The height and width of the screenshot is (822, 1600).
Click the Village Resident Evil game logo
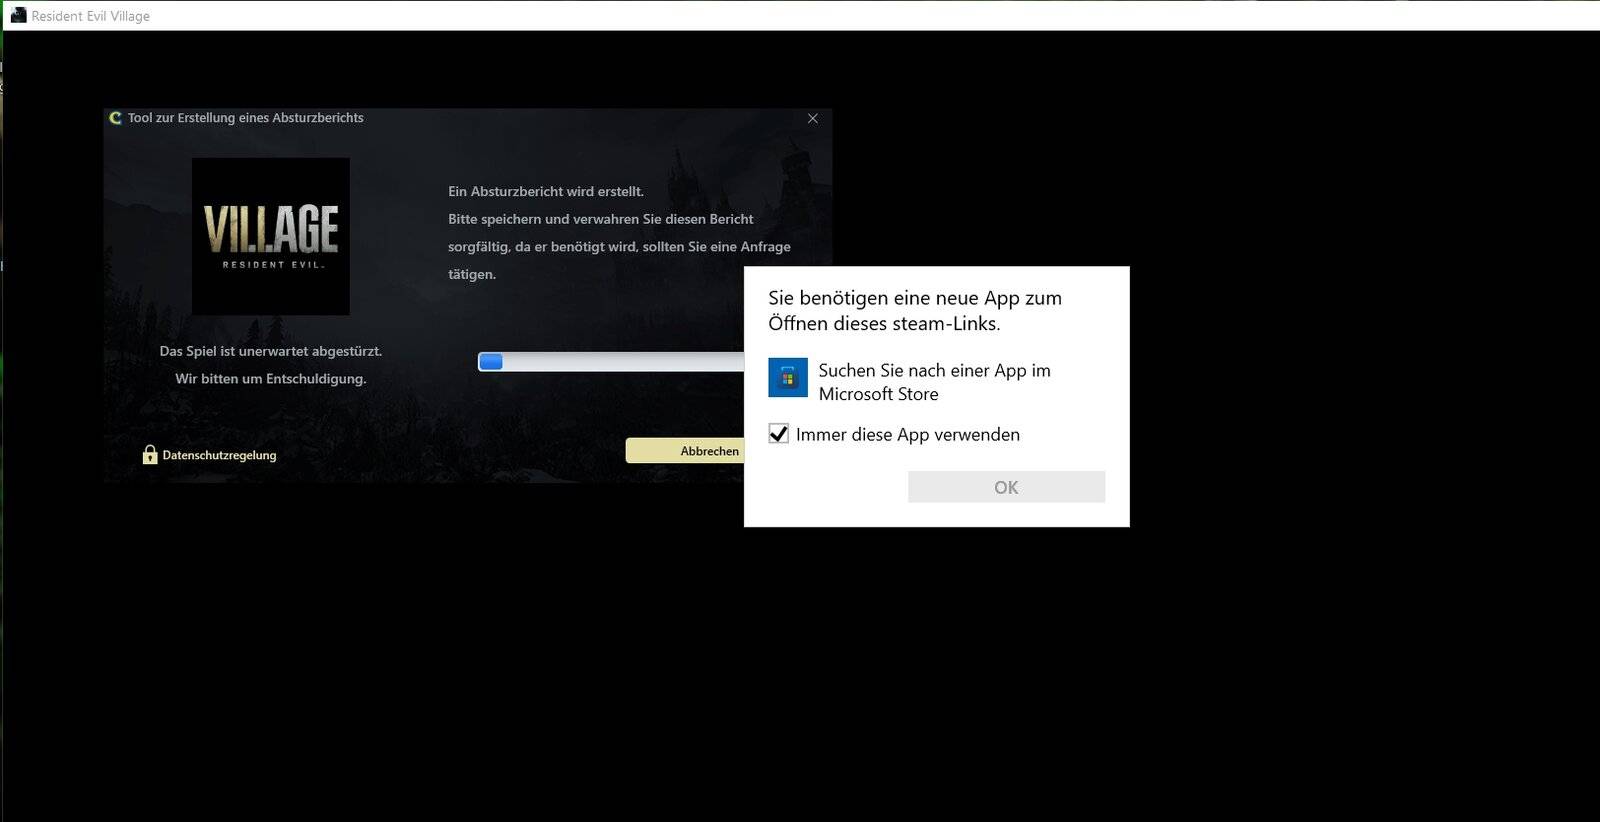coord(271,236)
